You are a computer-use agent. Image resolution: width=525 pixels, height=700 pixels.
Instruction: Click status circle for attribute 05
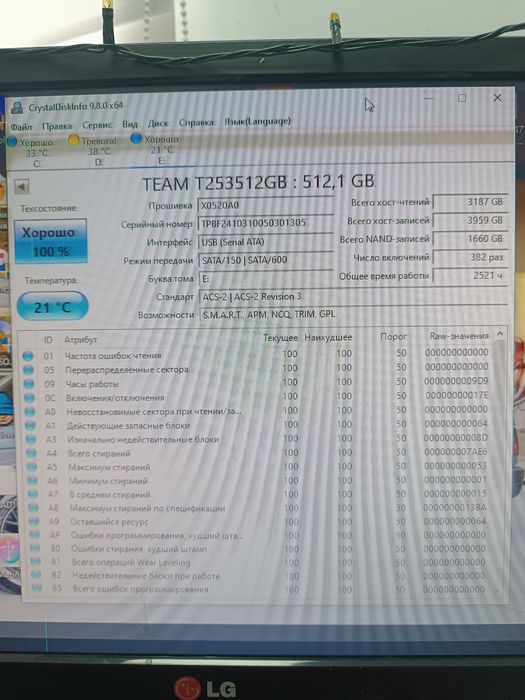[28, 370]
